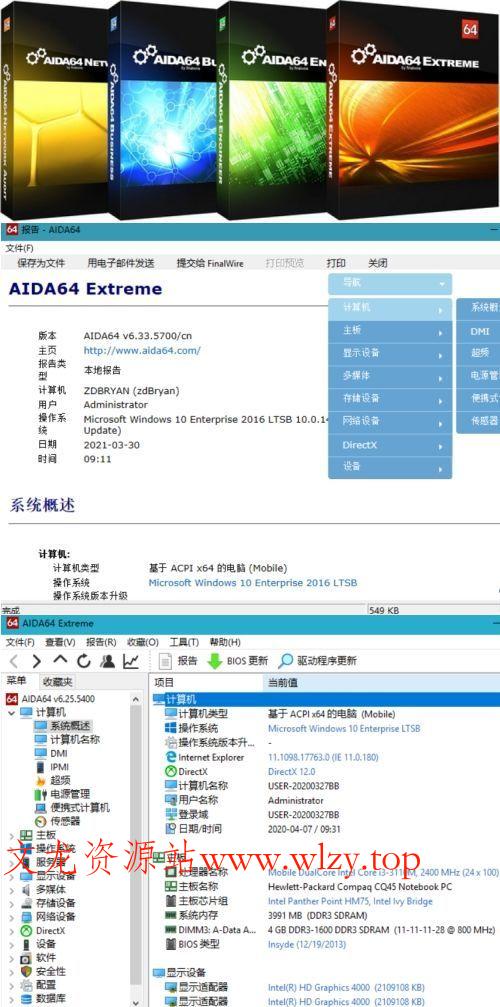Go forward with the right arrow icon
This screenshot has width=500, height=1007.
(x=36, y=661)
